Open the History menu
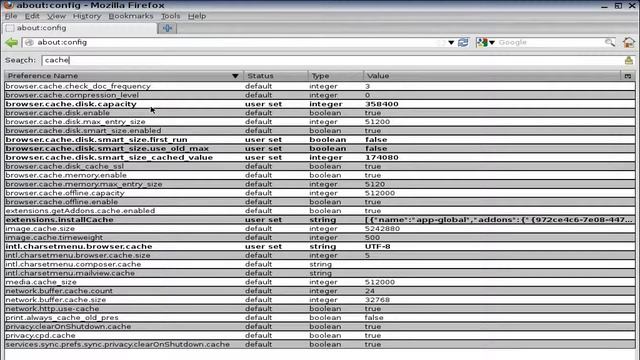 (87, 16)
